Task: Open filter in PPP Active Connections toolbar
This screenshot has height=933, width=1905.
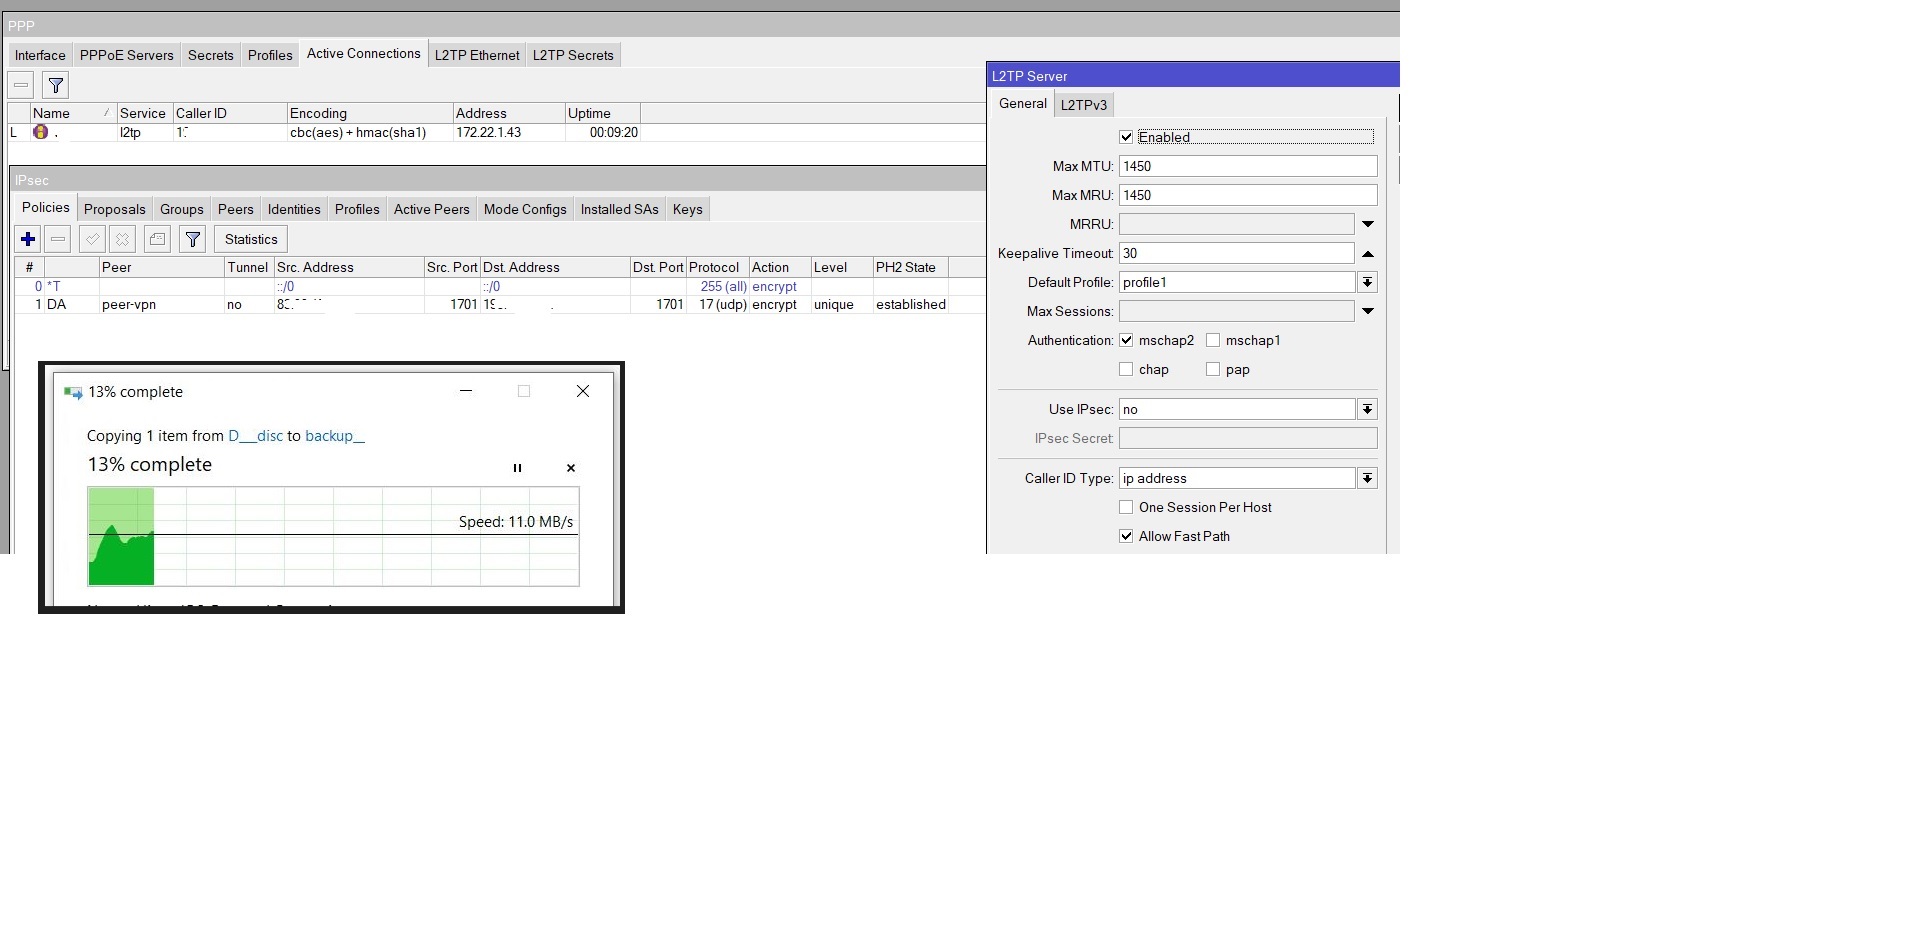Action: pyautogui.click(x=56, y=85)
